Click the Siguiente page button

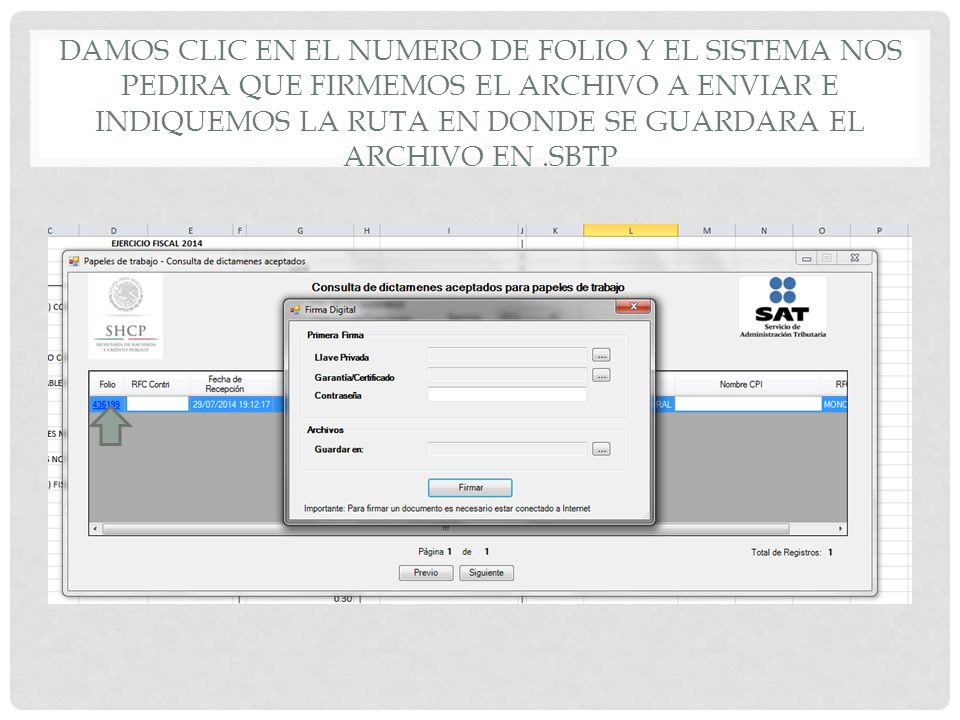click(x=486, y=572)
